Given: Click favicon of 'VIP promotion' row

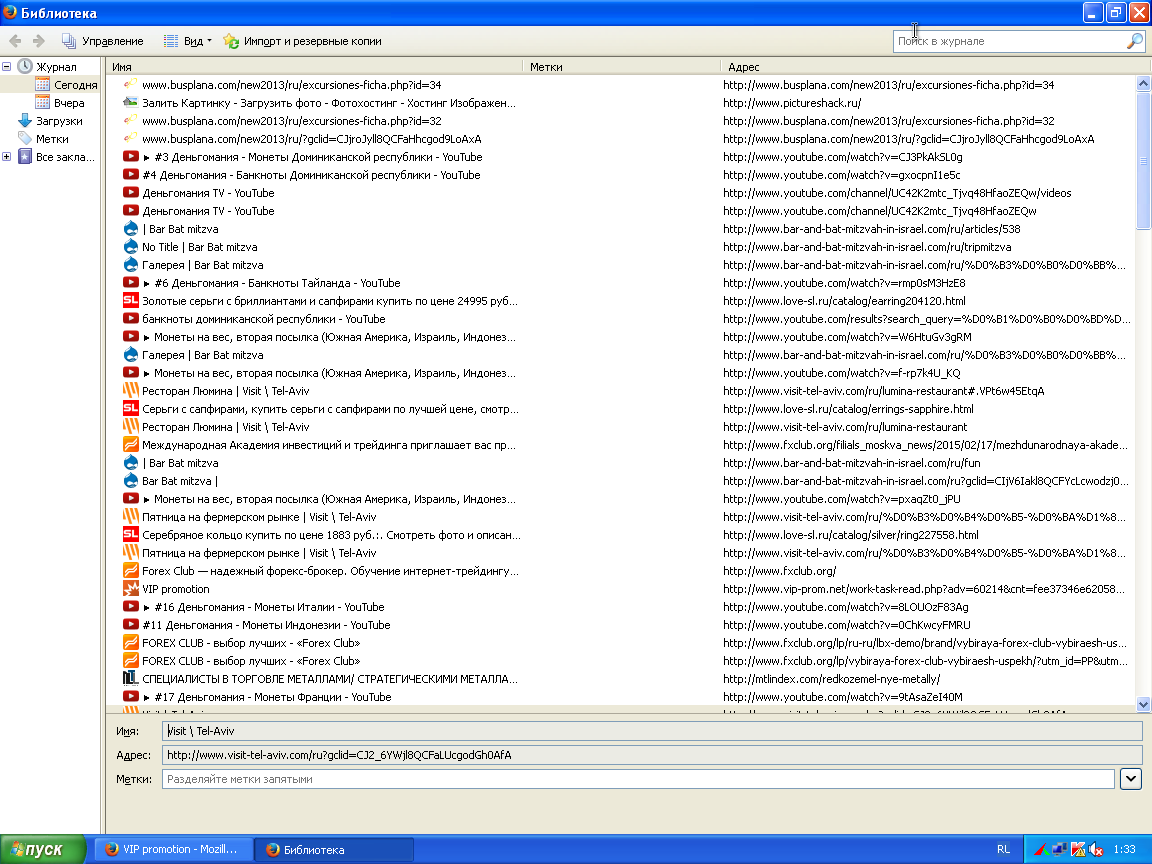Looking at the screenshot, I should (x=131, y=588).
